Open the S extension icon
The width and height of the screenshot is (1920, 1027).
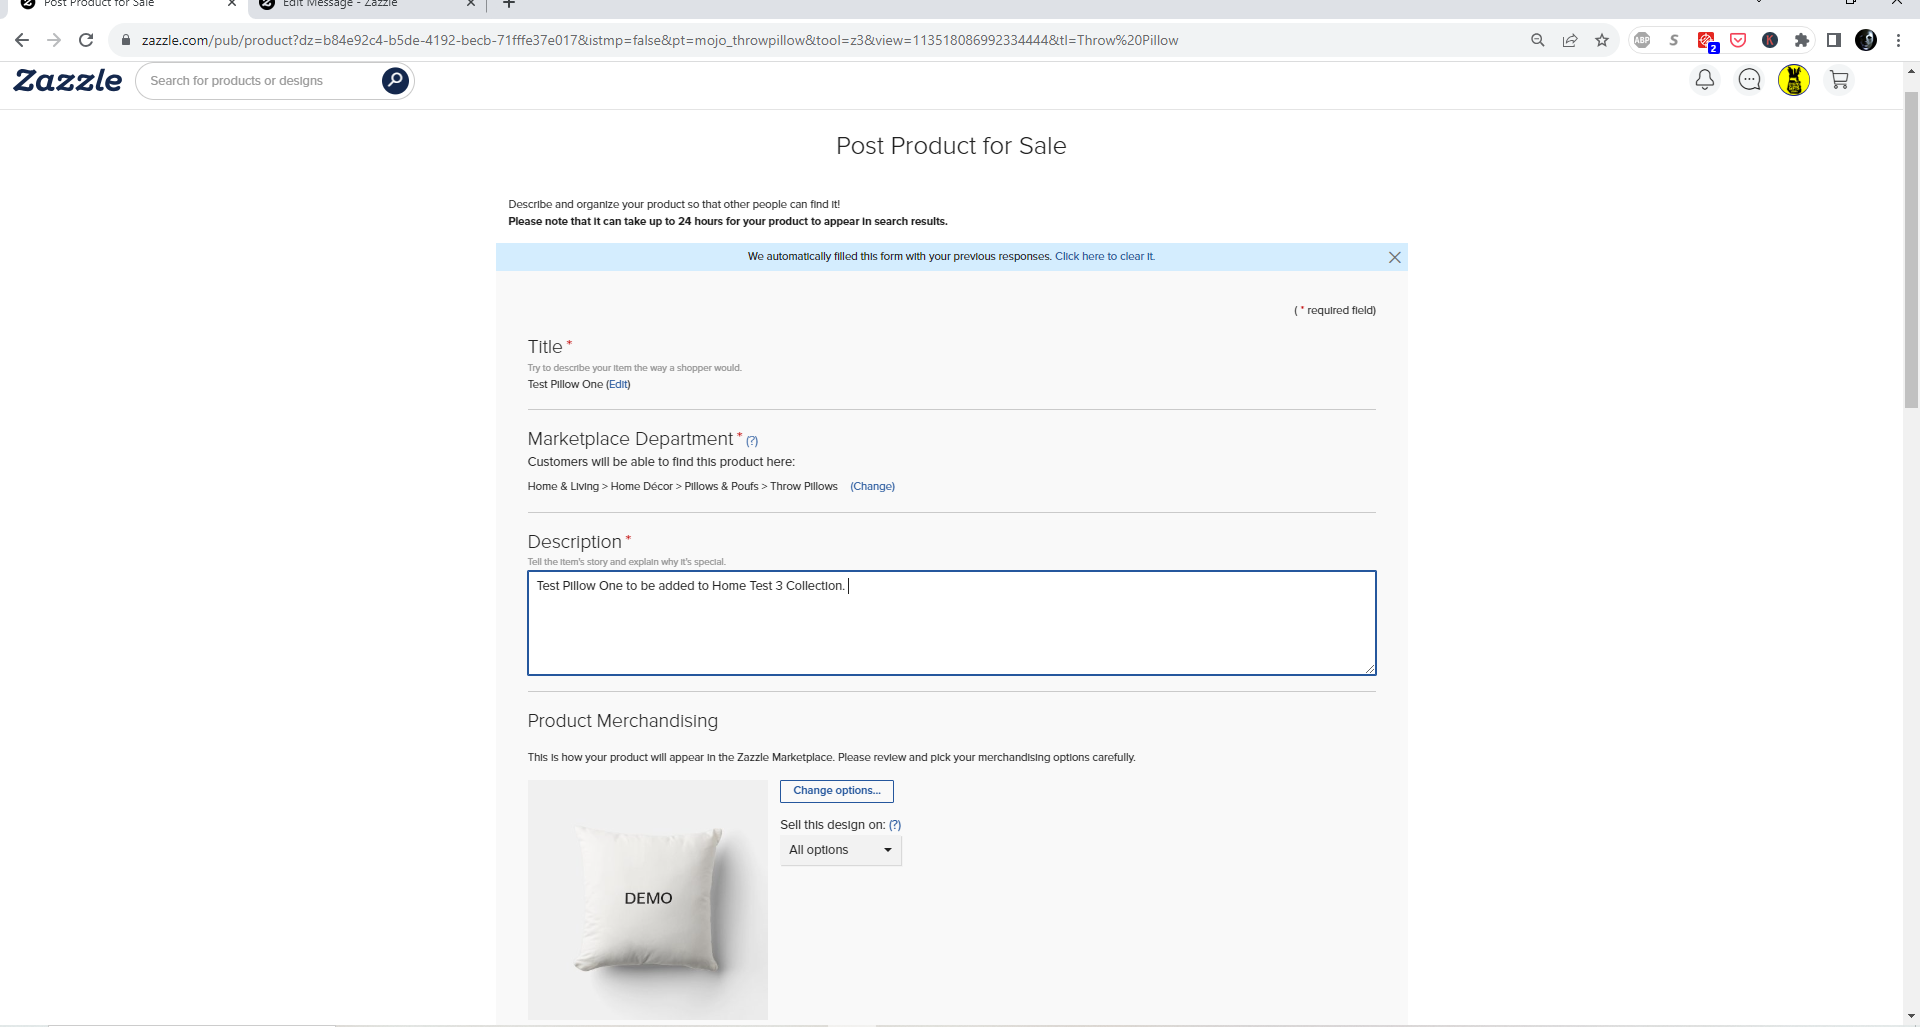click(1674, 40)
